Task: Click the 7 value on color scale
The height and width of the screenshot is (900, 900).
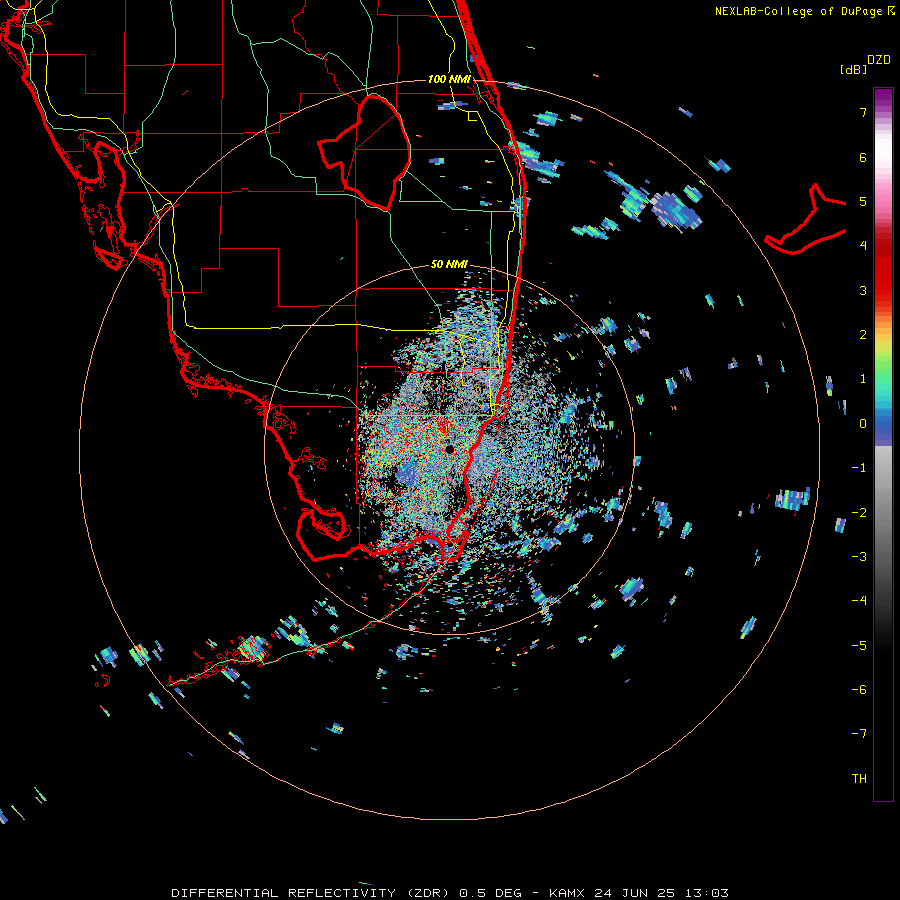Action: (863, 112)
